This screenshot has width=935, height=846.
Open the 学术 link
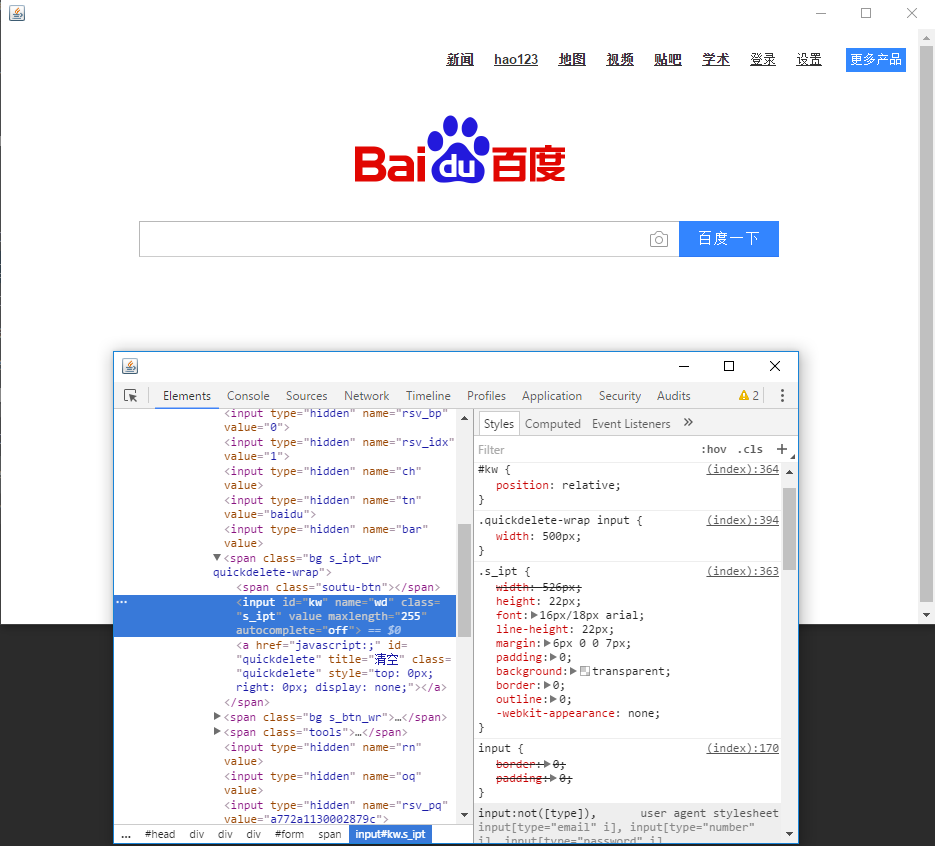(x=716, y=60)
